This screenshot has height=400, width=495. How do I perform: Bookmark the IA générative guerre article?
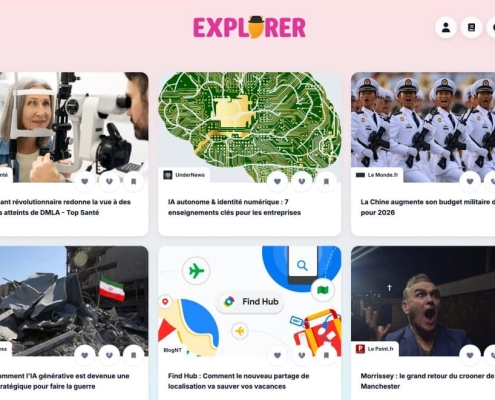click(133, 355)
